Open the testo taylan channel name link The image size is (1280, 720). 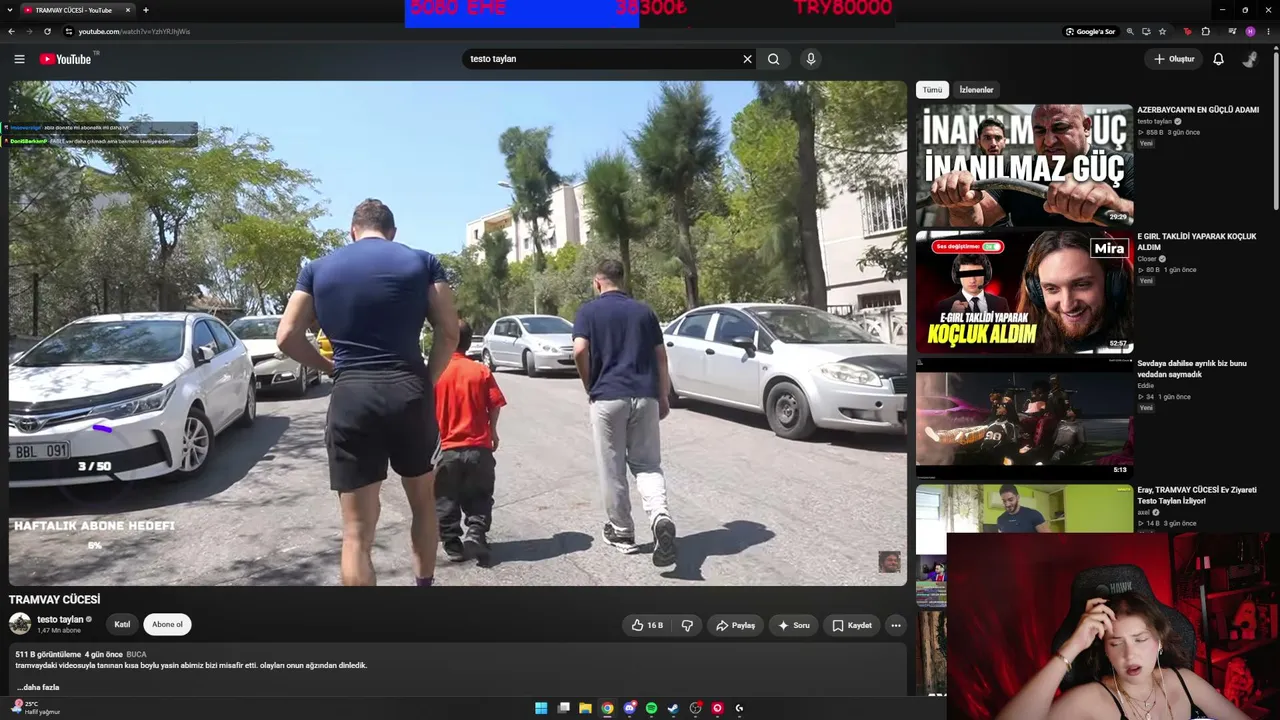point(60,619)
